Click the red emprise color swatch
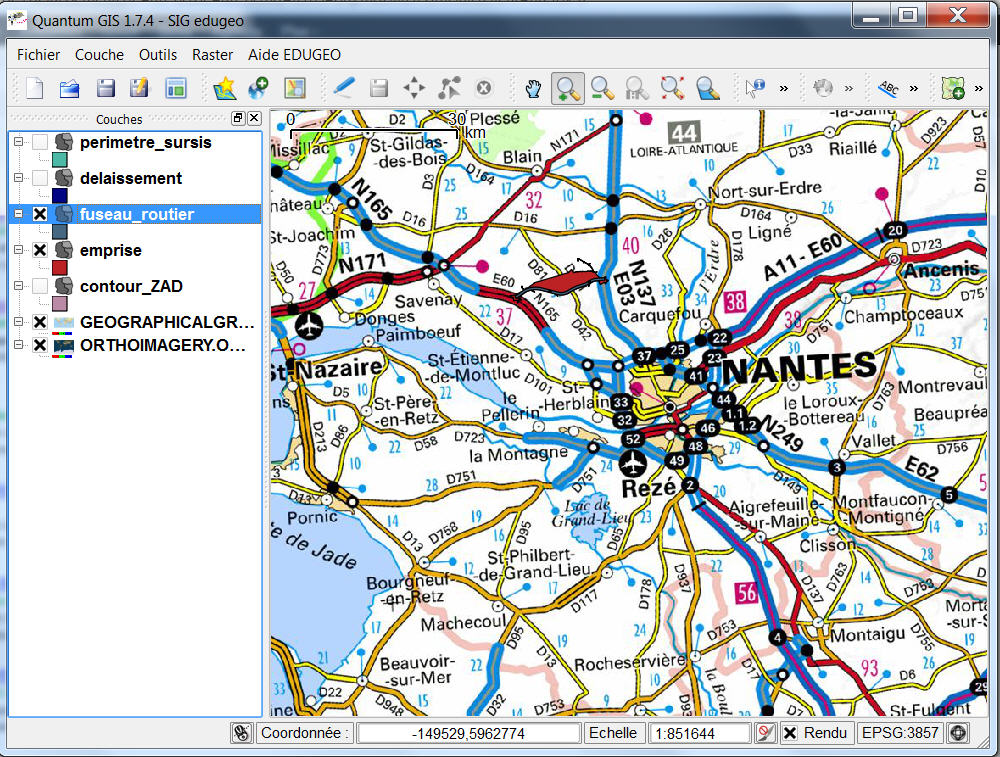This screenshot has height=757, width=1000. click(59, 268)
